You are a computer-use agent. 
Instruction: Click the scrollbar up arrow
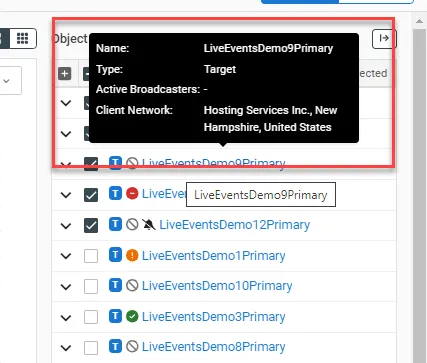419,21
